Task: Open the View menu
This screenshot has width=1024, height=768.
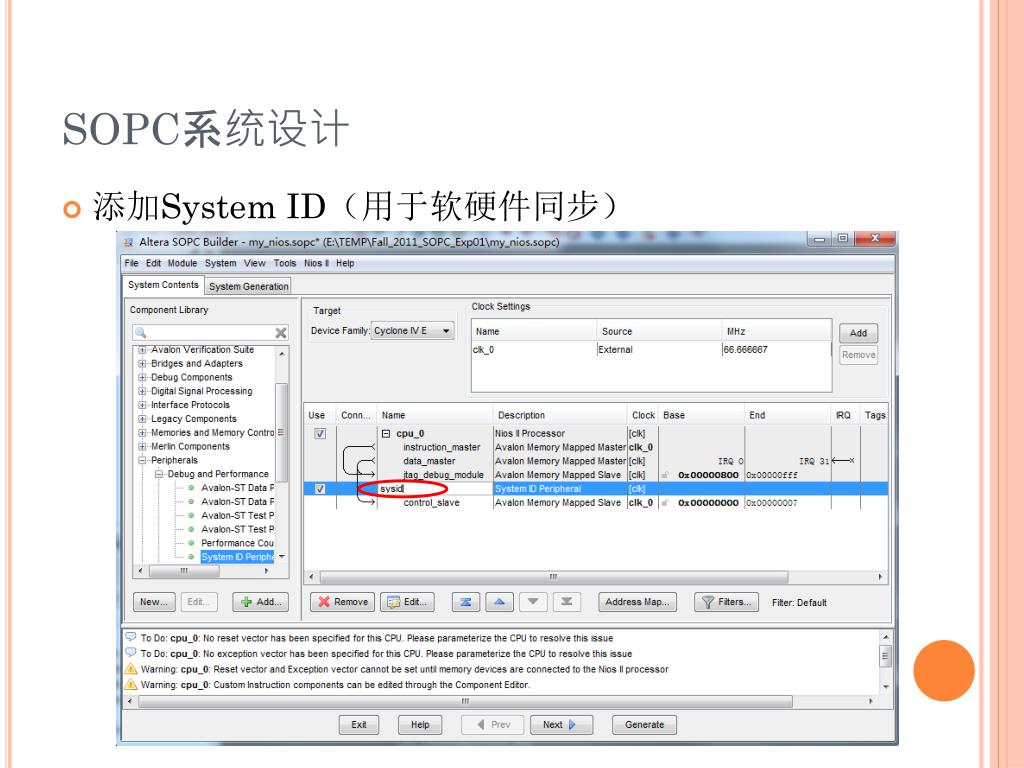Action: coord(255,263)
